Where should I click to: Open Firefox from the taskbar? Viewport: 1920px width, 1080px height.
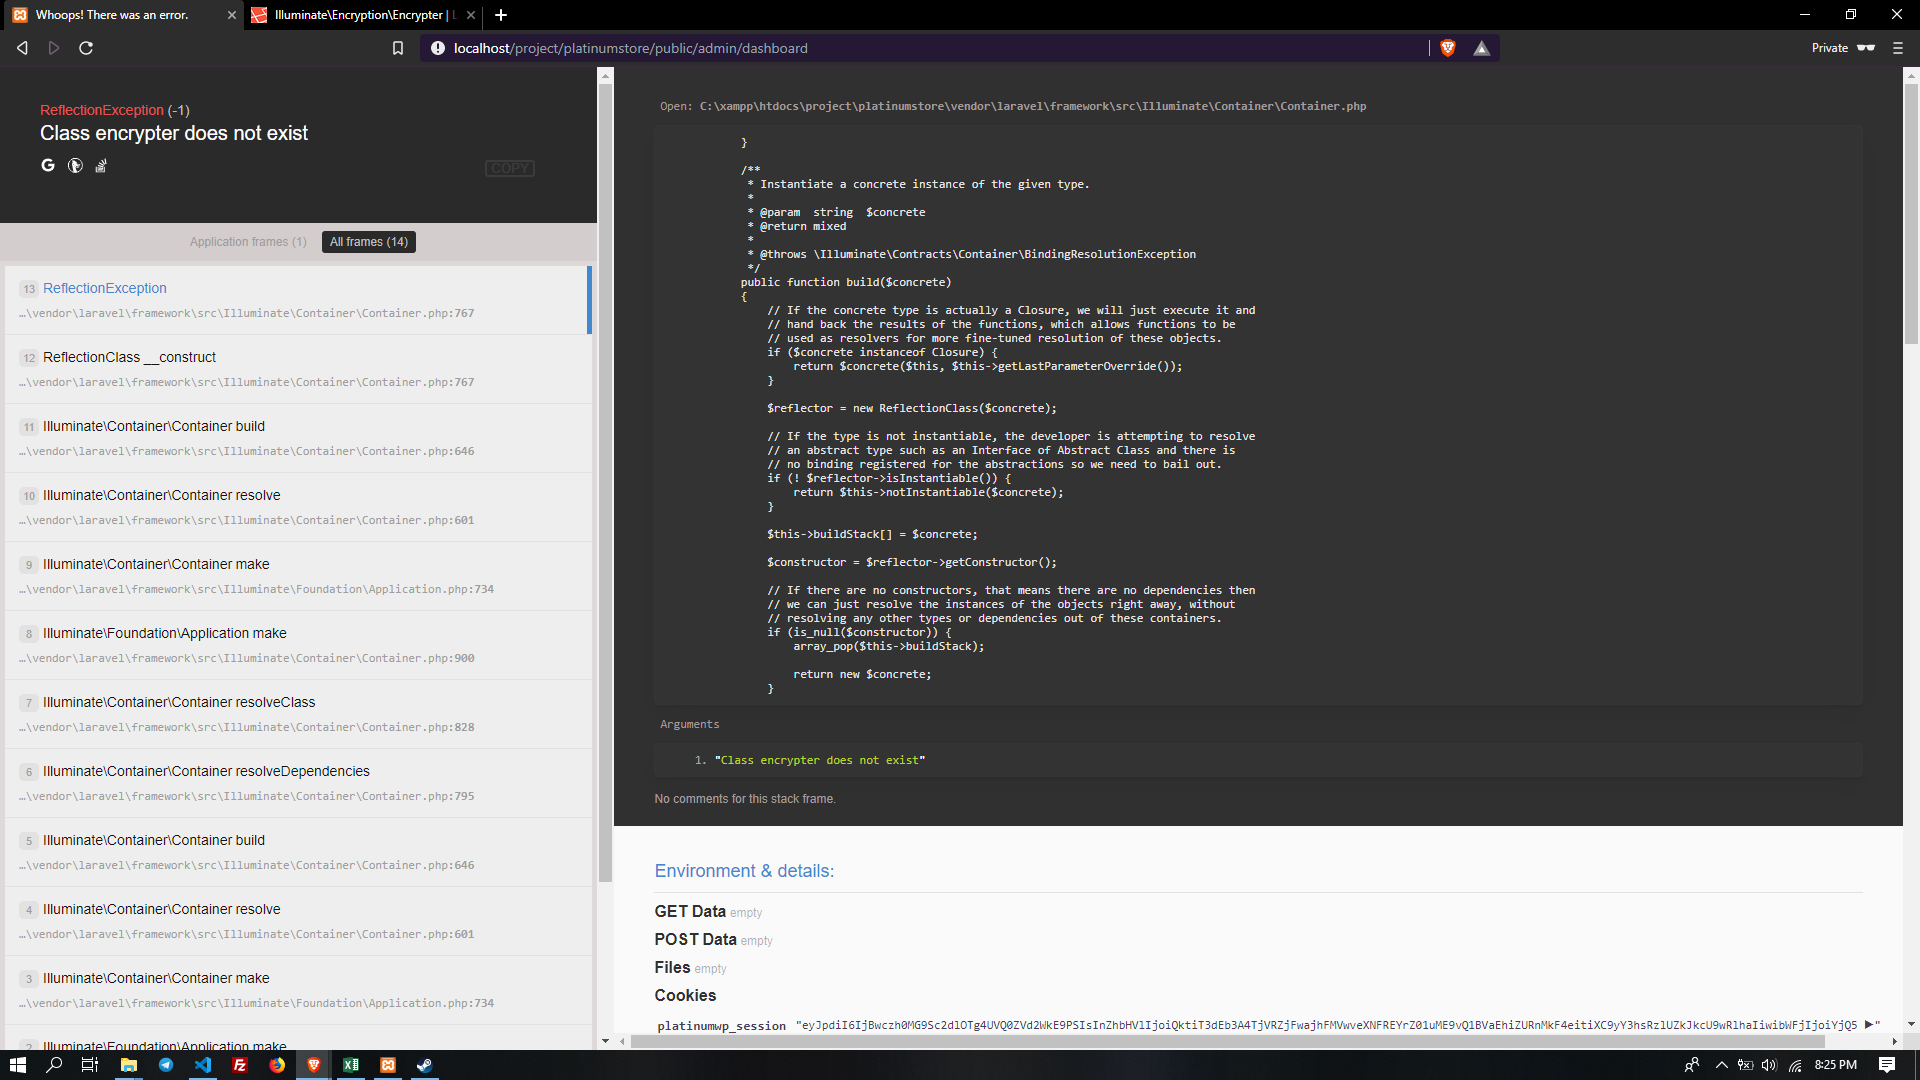tap(277, 1065)
